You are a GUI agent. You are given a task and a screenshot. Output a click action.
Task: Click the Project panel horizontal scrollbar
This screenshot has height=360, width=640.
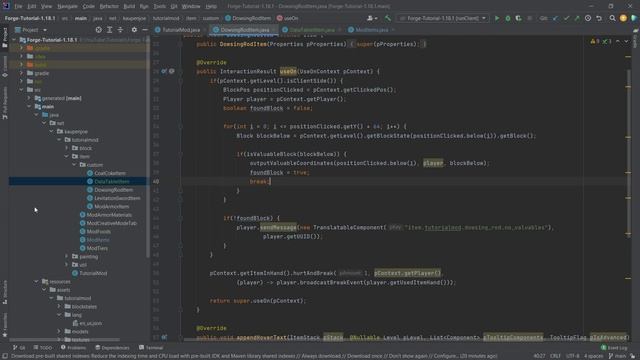pyautogui.click(x=65, y=339)
